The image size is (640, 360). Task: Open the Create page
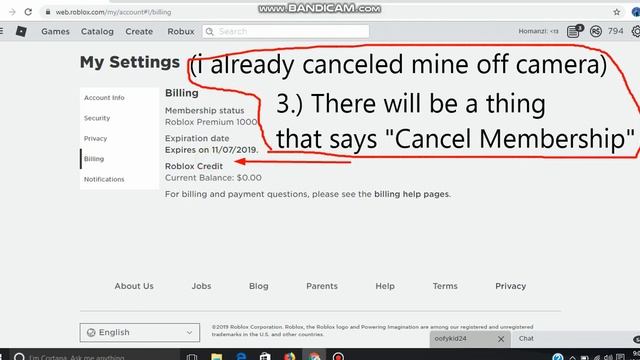pos(139,31)
